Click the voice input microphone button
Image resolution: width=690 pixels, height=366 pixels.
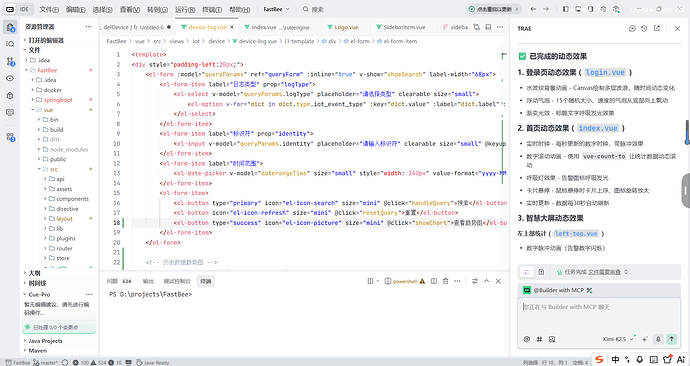[658, 339]
